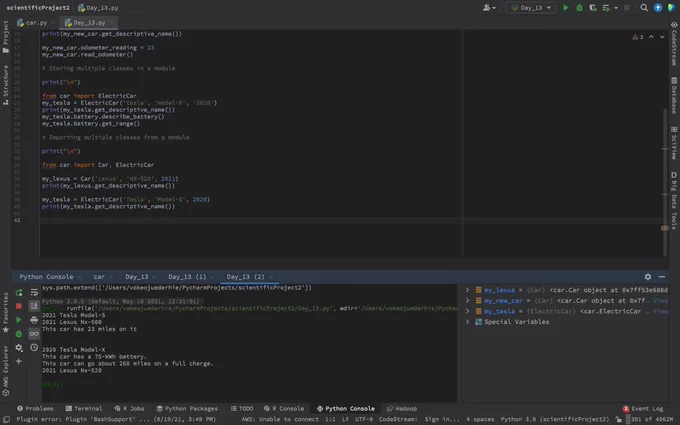Open the CodeStream side panel

tap(674, 43)
